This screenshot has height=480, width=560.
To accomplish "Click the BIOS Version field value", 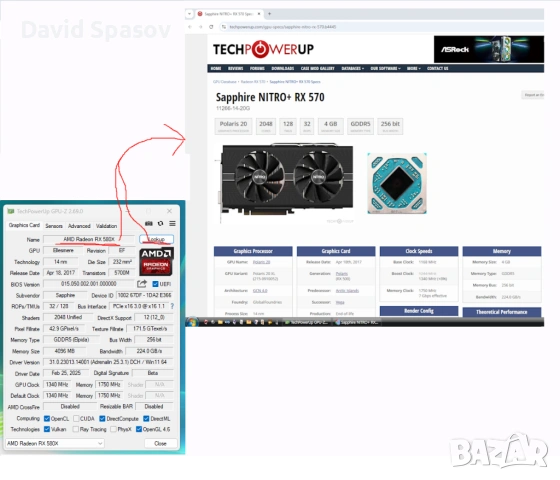I will [89, 284].
